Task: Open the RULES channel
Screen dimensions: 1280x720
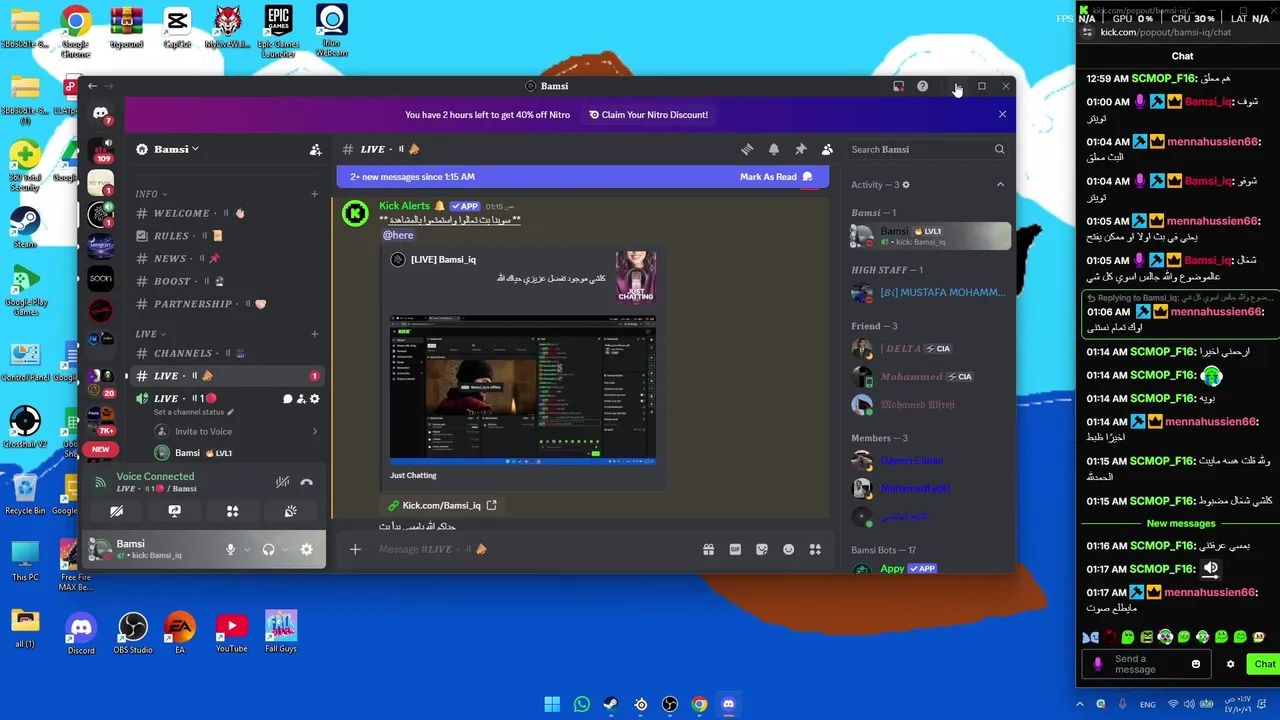Action: click(226, 236)
